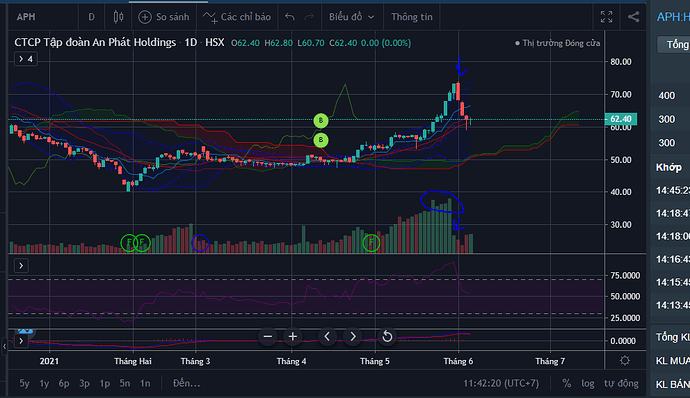Click the lower green B marker
690x398 pixels.
321,140
